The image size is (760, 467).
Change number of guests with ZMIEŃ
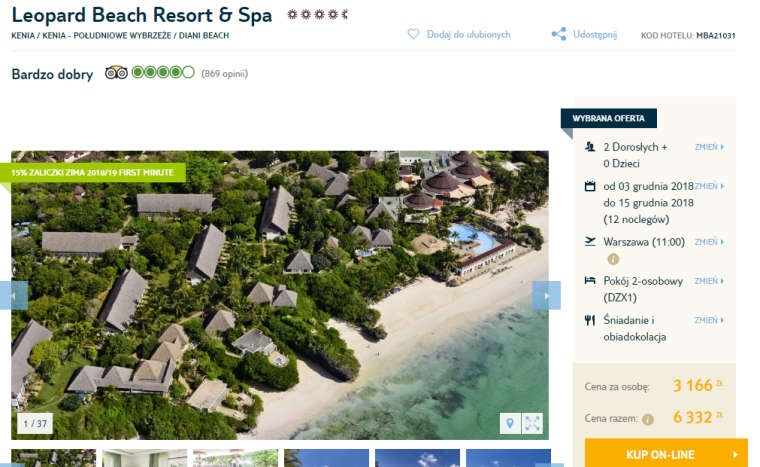pyautogui.click(x=709, y=147)
